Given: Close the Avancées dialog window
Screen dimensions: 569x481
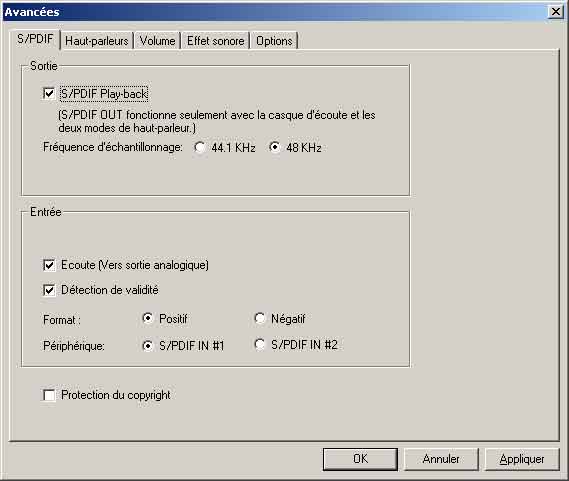Looking at the screenshot, I should [556, 12].
